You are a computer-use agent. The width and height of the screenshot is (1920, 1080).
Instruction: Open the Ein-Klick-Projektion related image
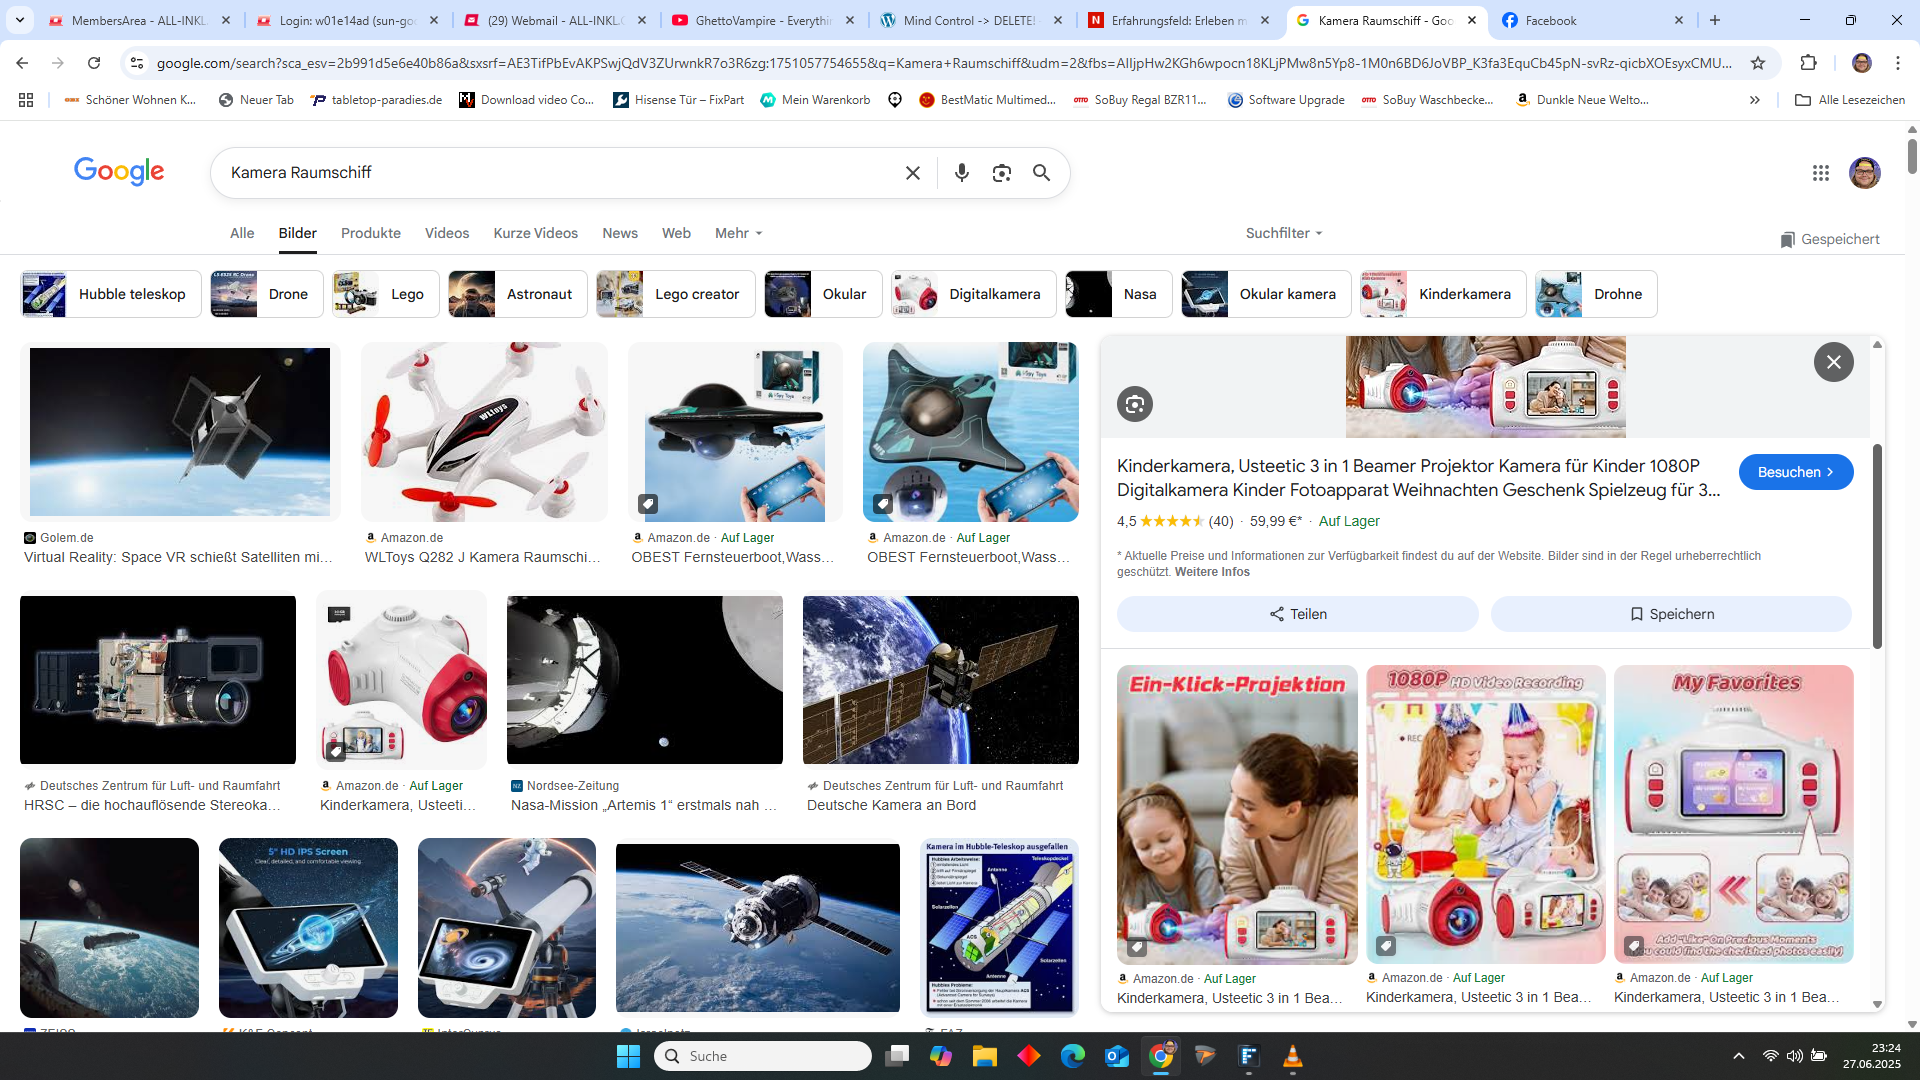[1237, 814]
